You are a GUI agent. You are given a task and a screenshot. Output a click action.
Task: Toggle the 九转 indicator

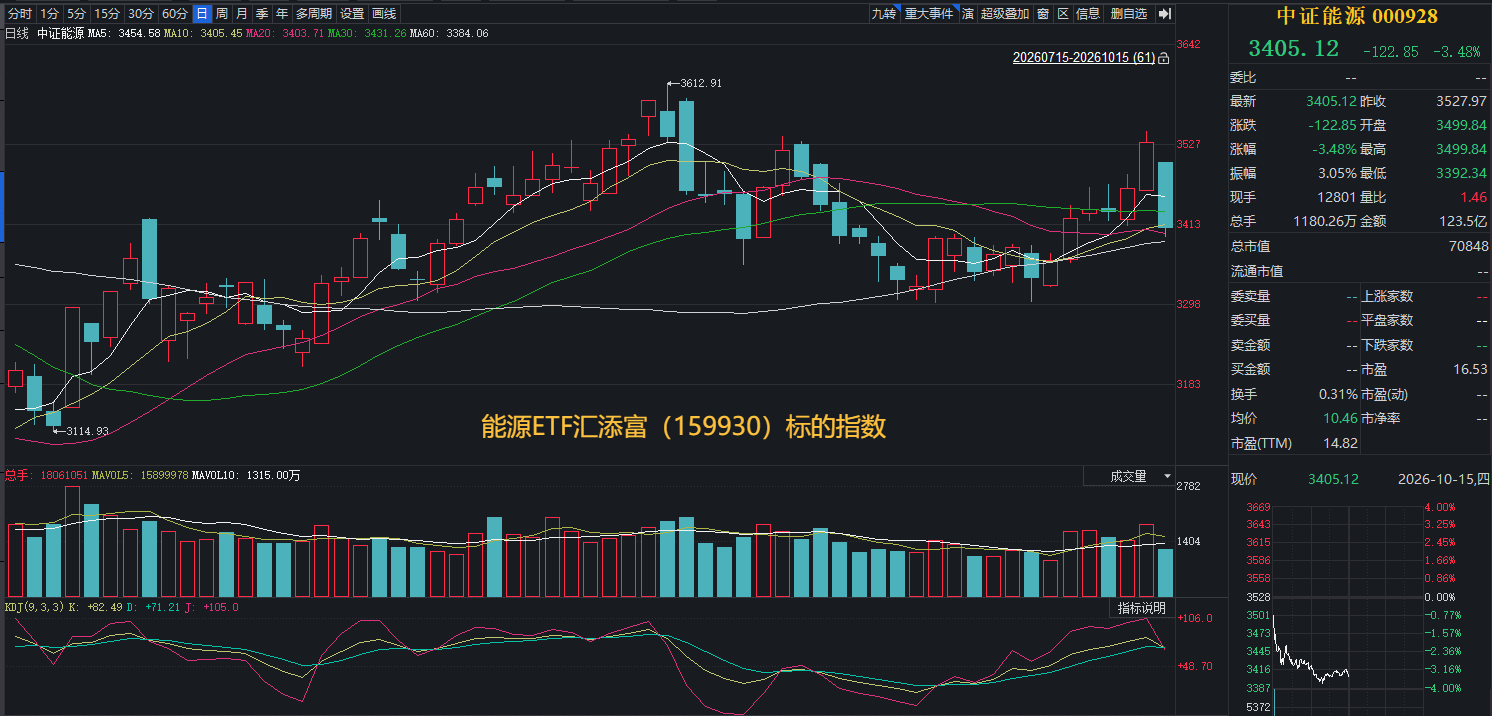pyautogui.click(x=884, y=14)
